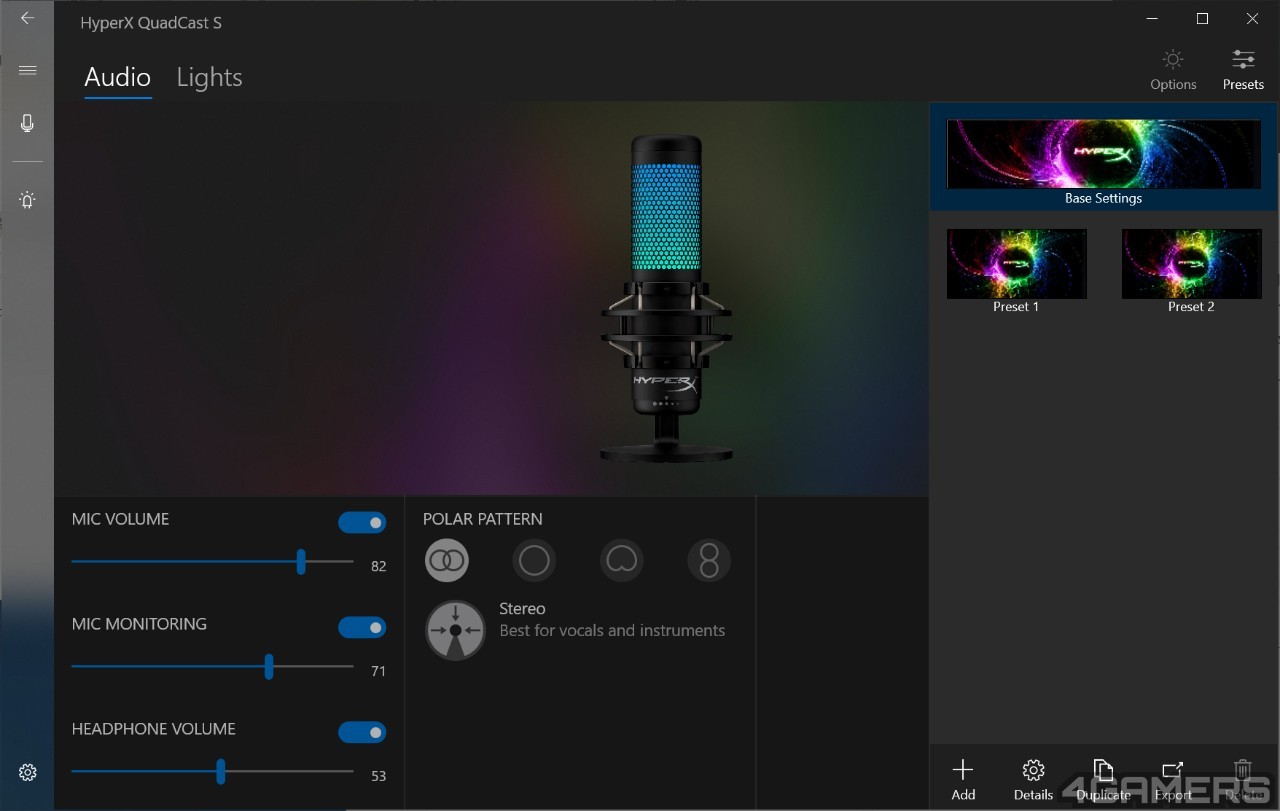
Task: Switch to the Audio tab
Action: click(118, 78)
